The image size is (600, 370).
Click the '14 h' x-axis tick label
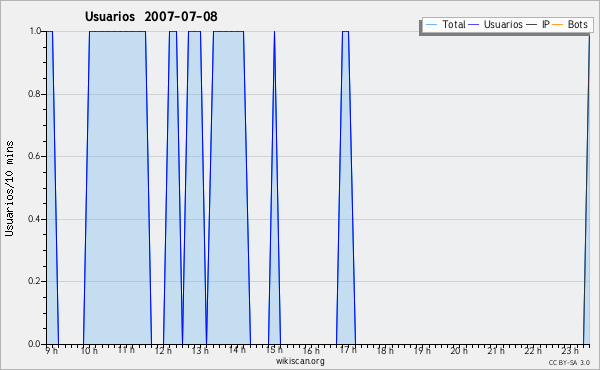click(x=237, y=350)
